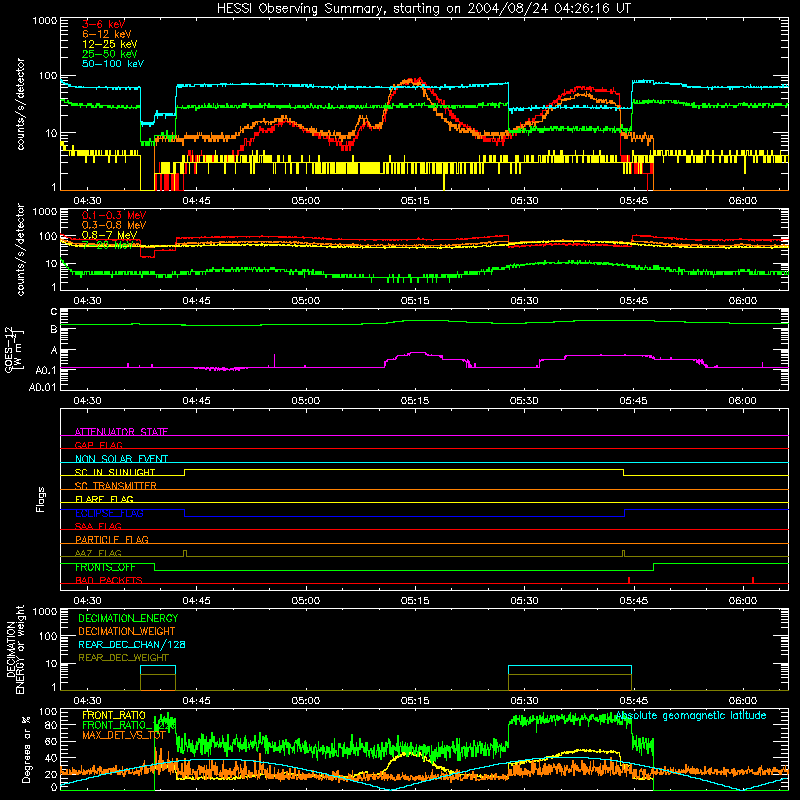Click the 0.3-0.8 MeV legend label

click(114, 225)
